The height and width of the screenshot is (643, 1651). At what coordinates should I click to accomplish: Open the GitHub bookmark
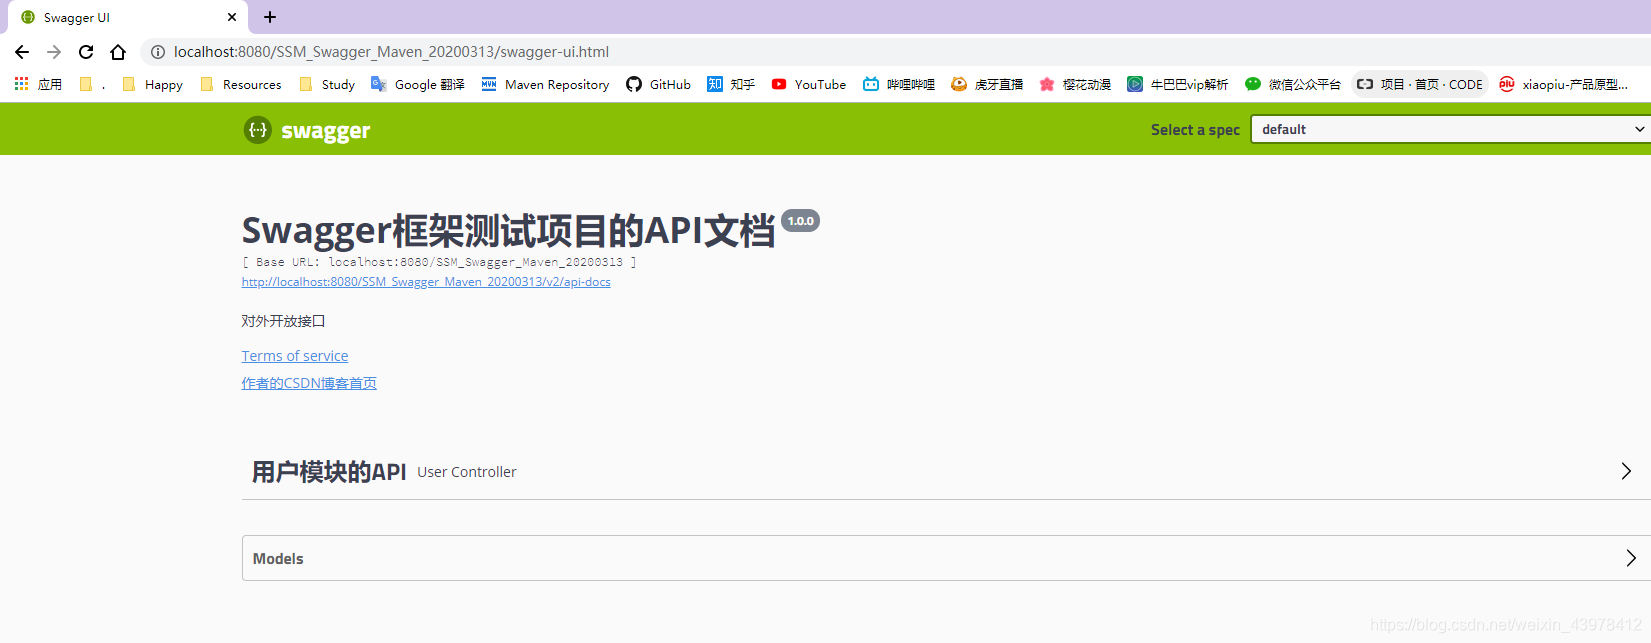(658, 84)
